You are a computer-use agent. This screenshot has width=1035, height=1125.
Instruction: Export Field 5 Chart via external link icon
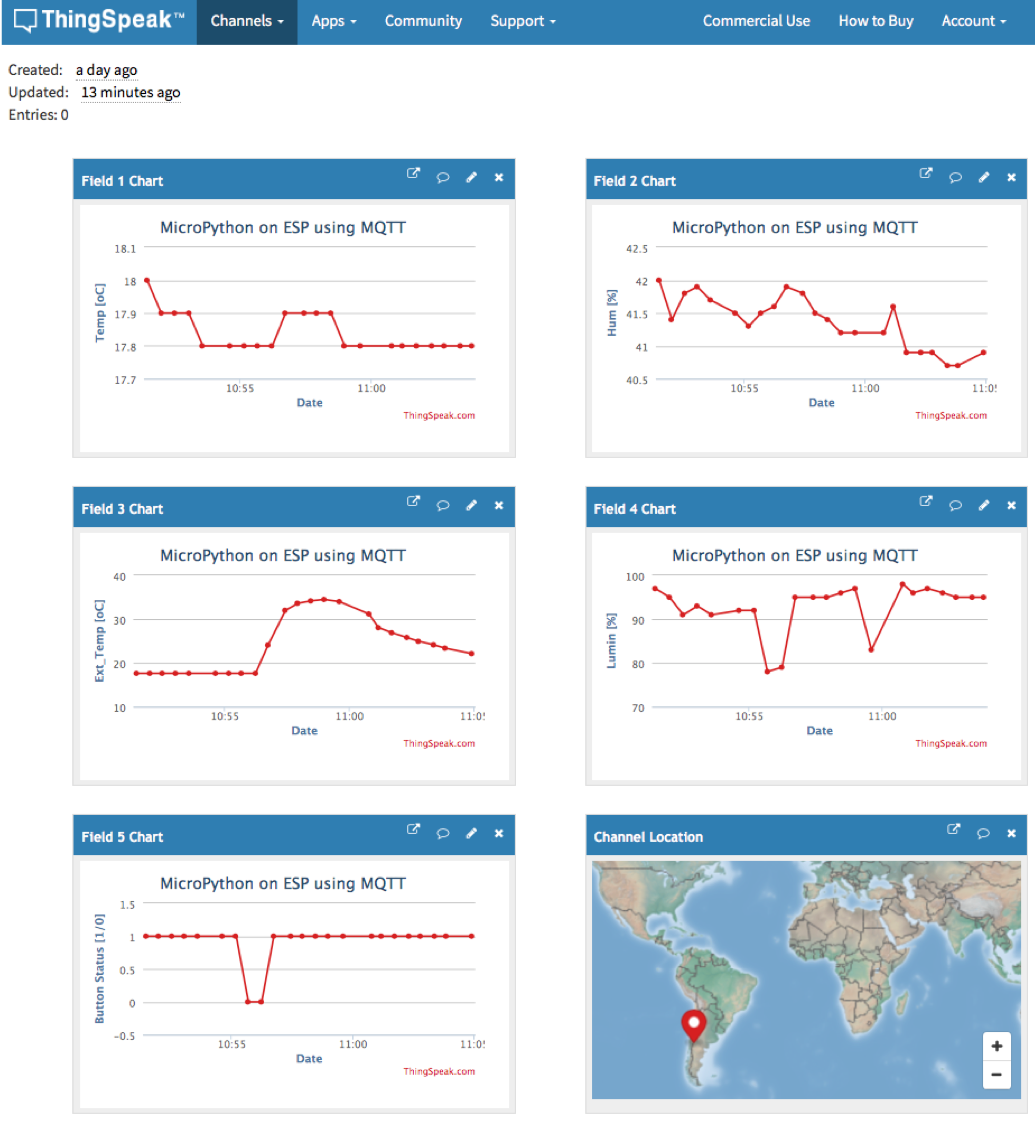pyautogui.click(x=413, y=829)
